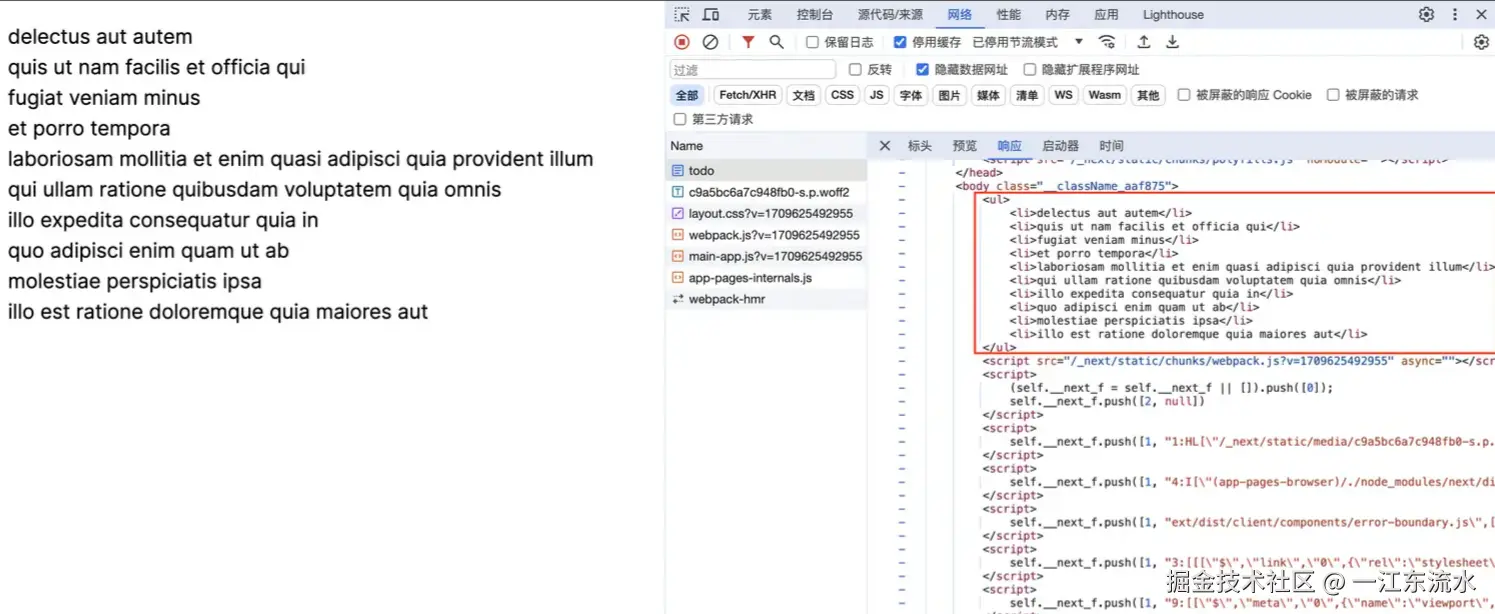Filter requests by 其他 Other
The width and height of the screenshot is (1495, 614).
point(1148,95)
